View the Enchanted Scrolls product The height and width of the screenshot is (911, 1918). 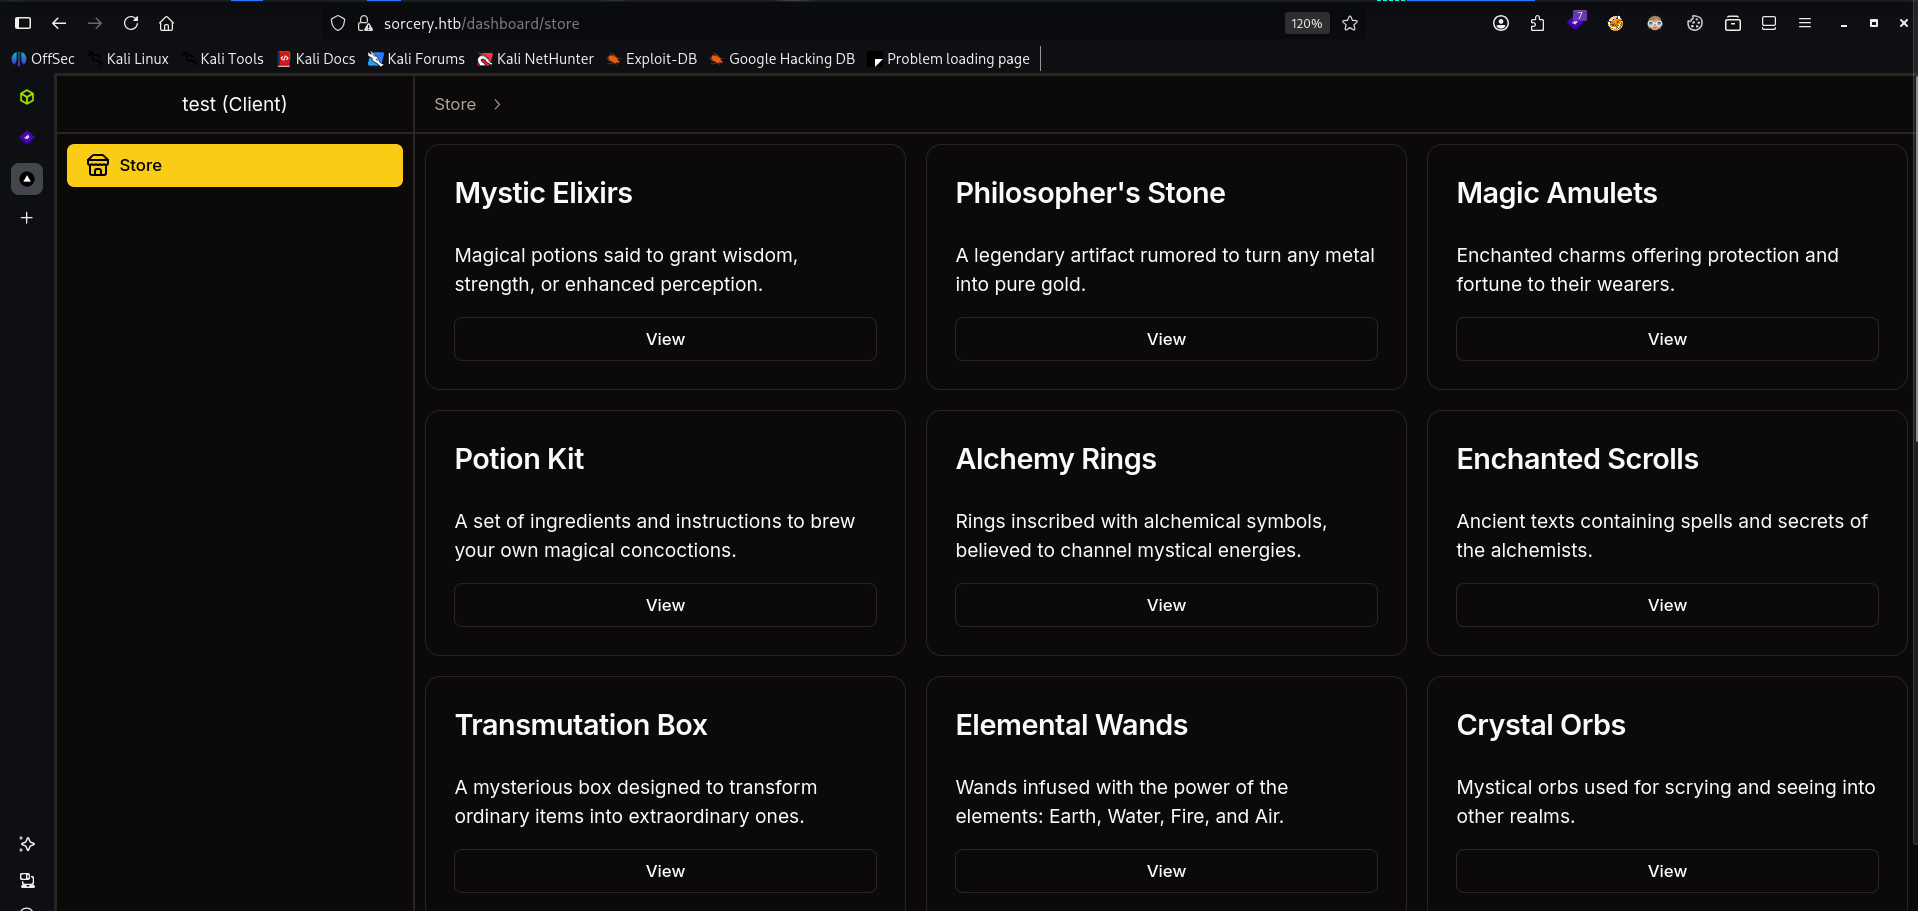1667,605
